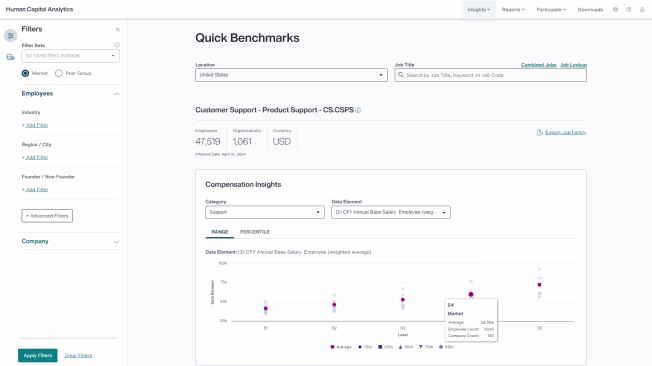Click the Apply Filters button
Viewport: 652px width, 366px height.
click(38, 356)
